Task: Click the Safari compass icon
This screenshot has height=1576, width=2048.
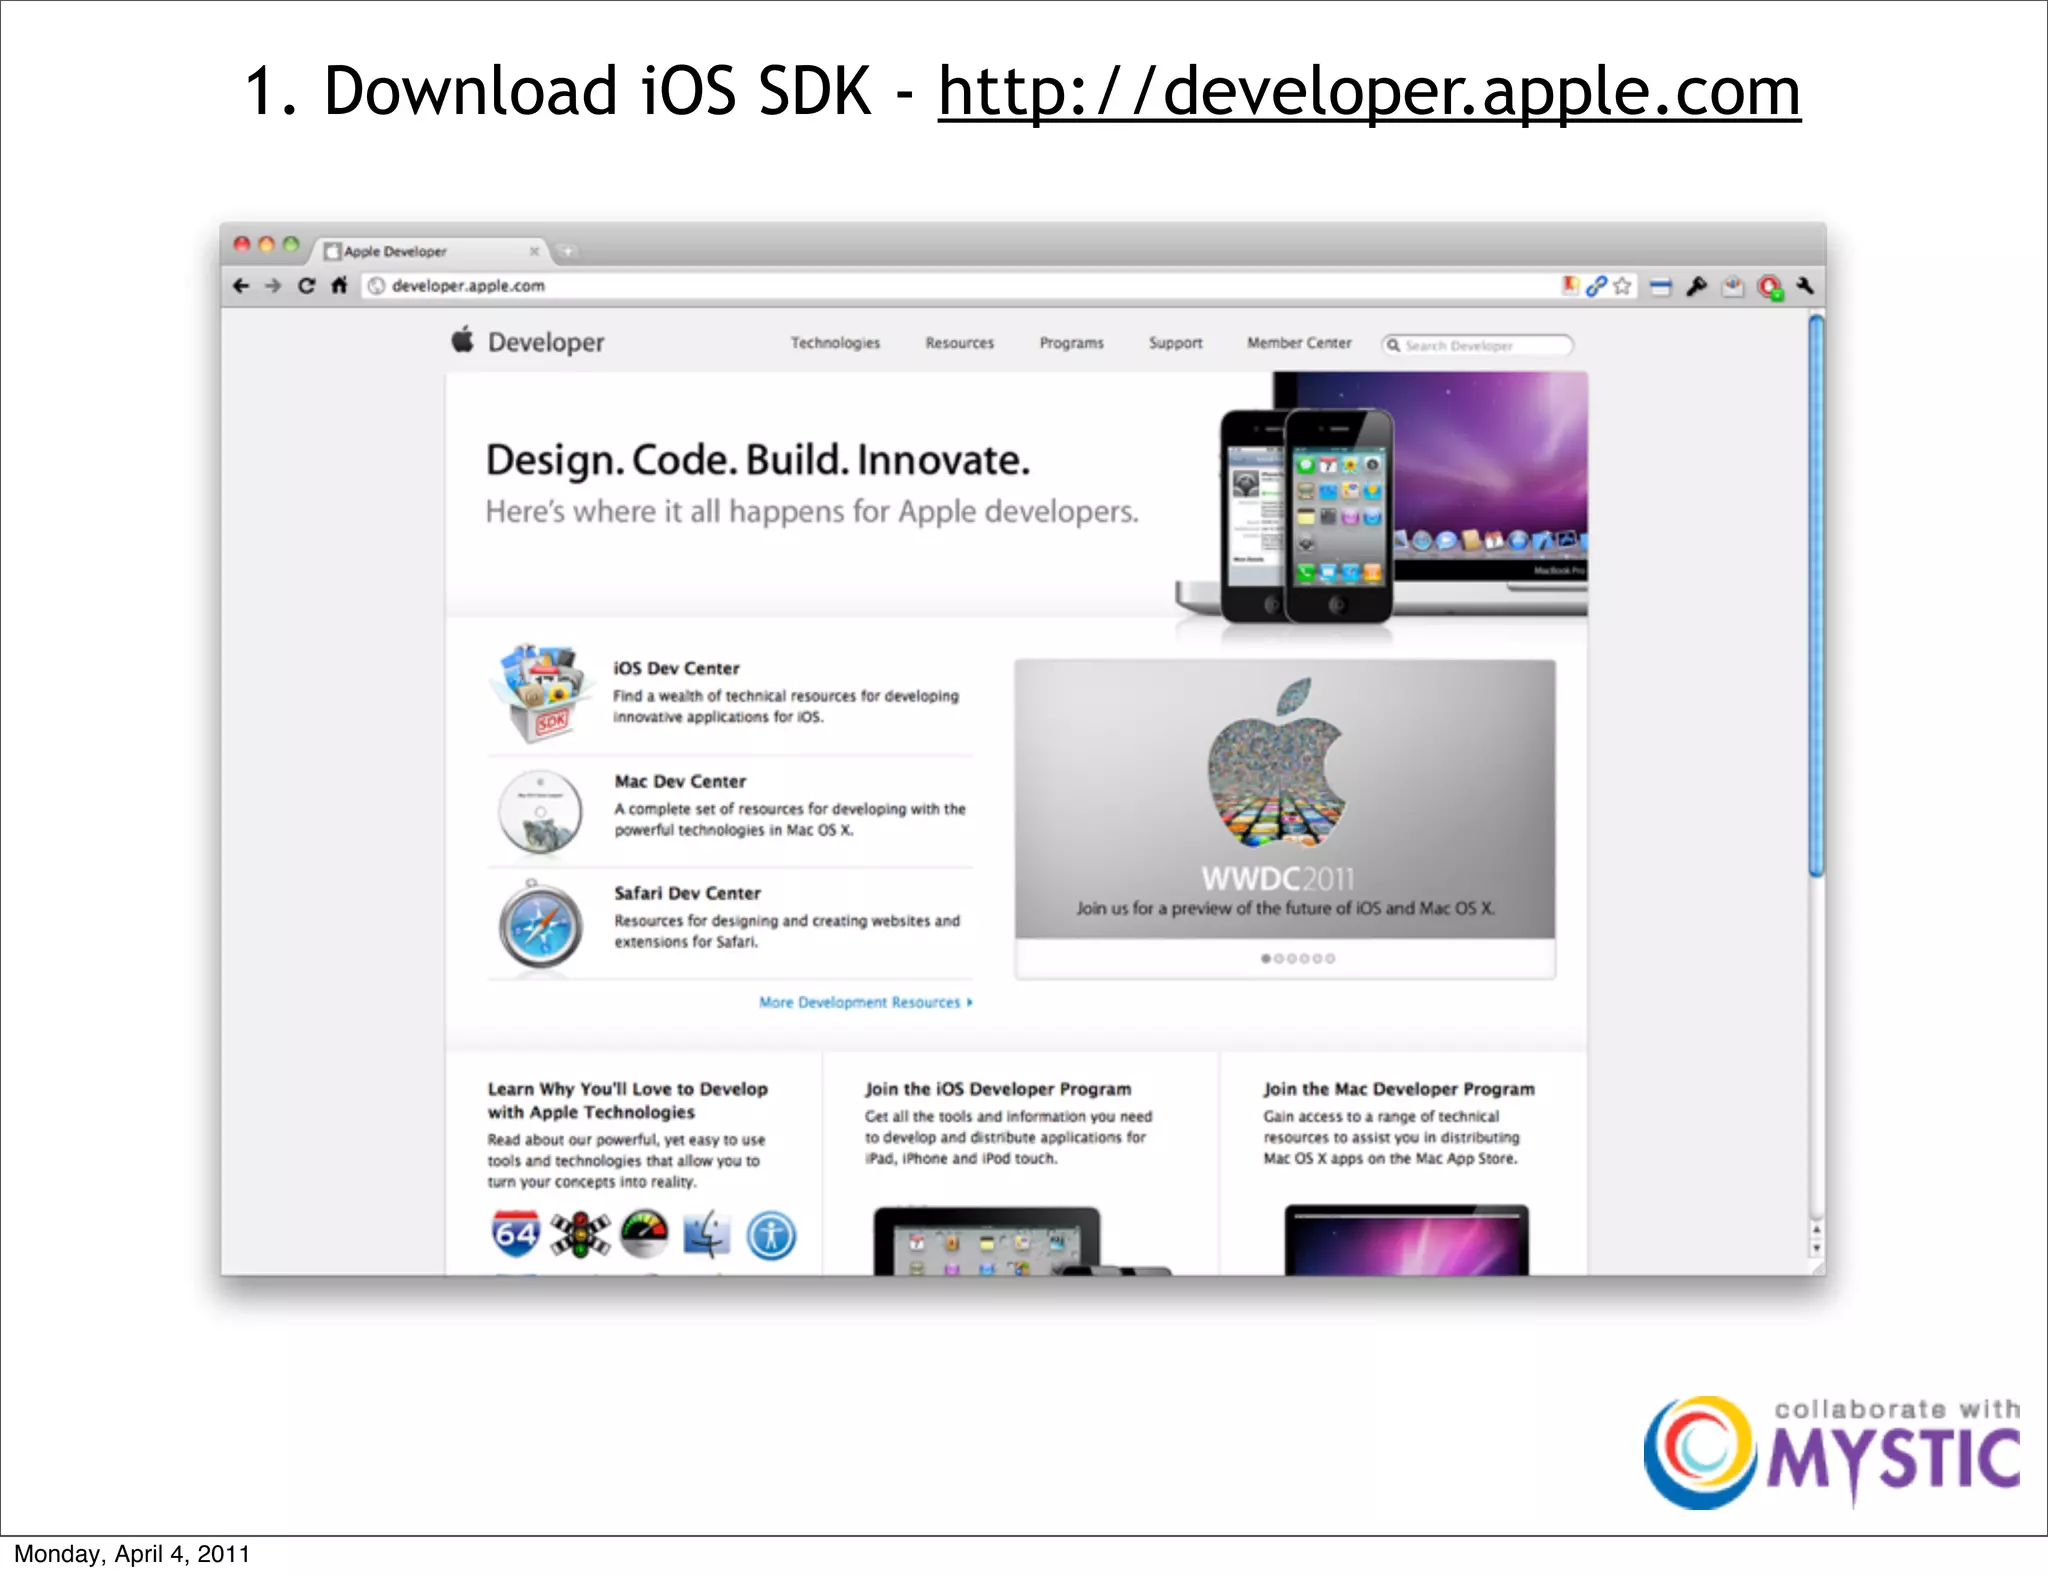Action: 540,925
